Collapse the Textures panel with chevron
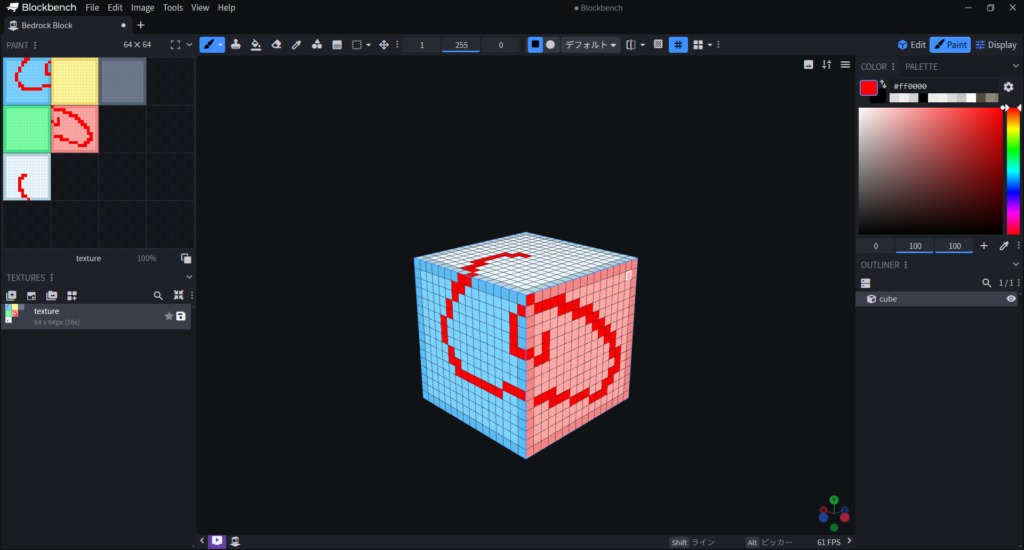Screen dimensions: 1024x550 [189, 277]
